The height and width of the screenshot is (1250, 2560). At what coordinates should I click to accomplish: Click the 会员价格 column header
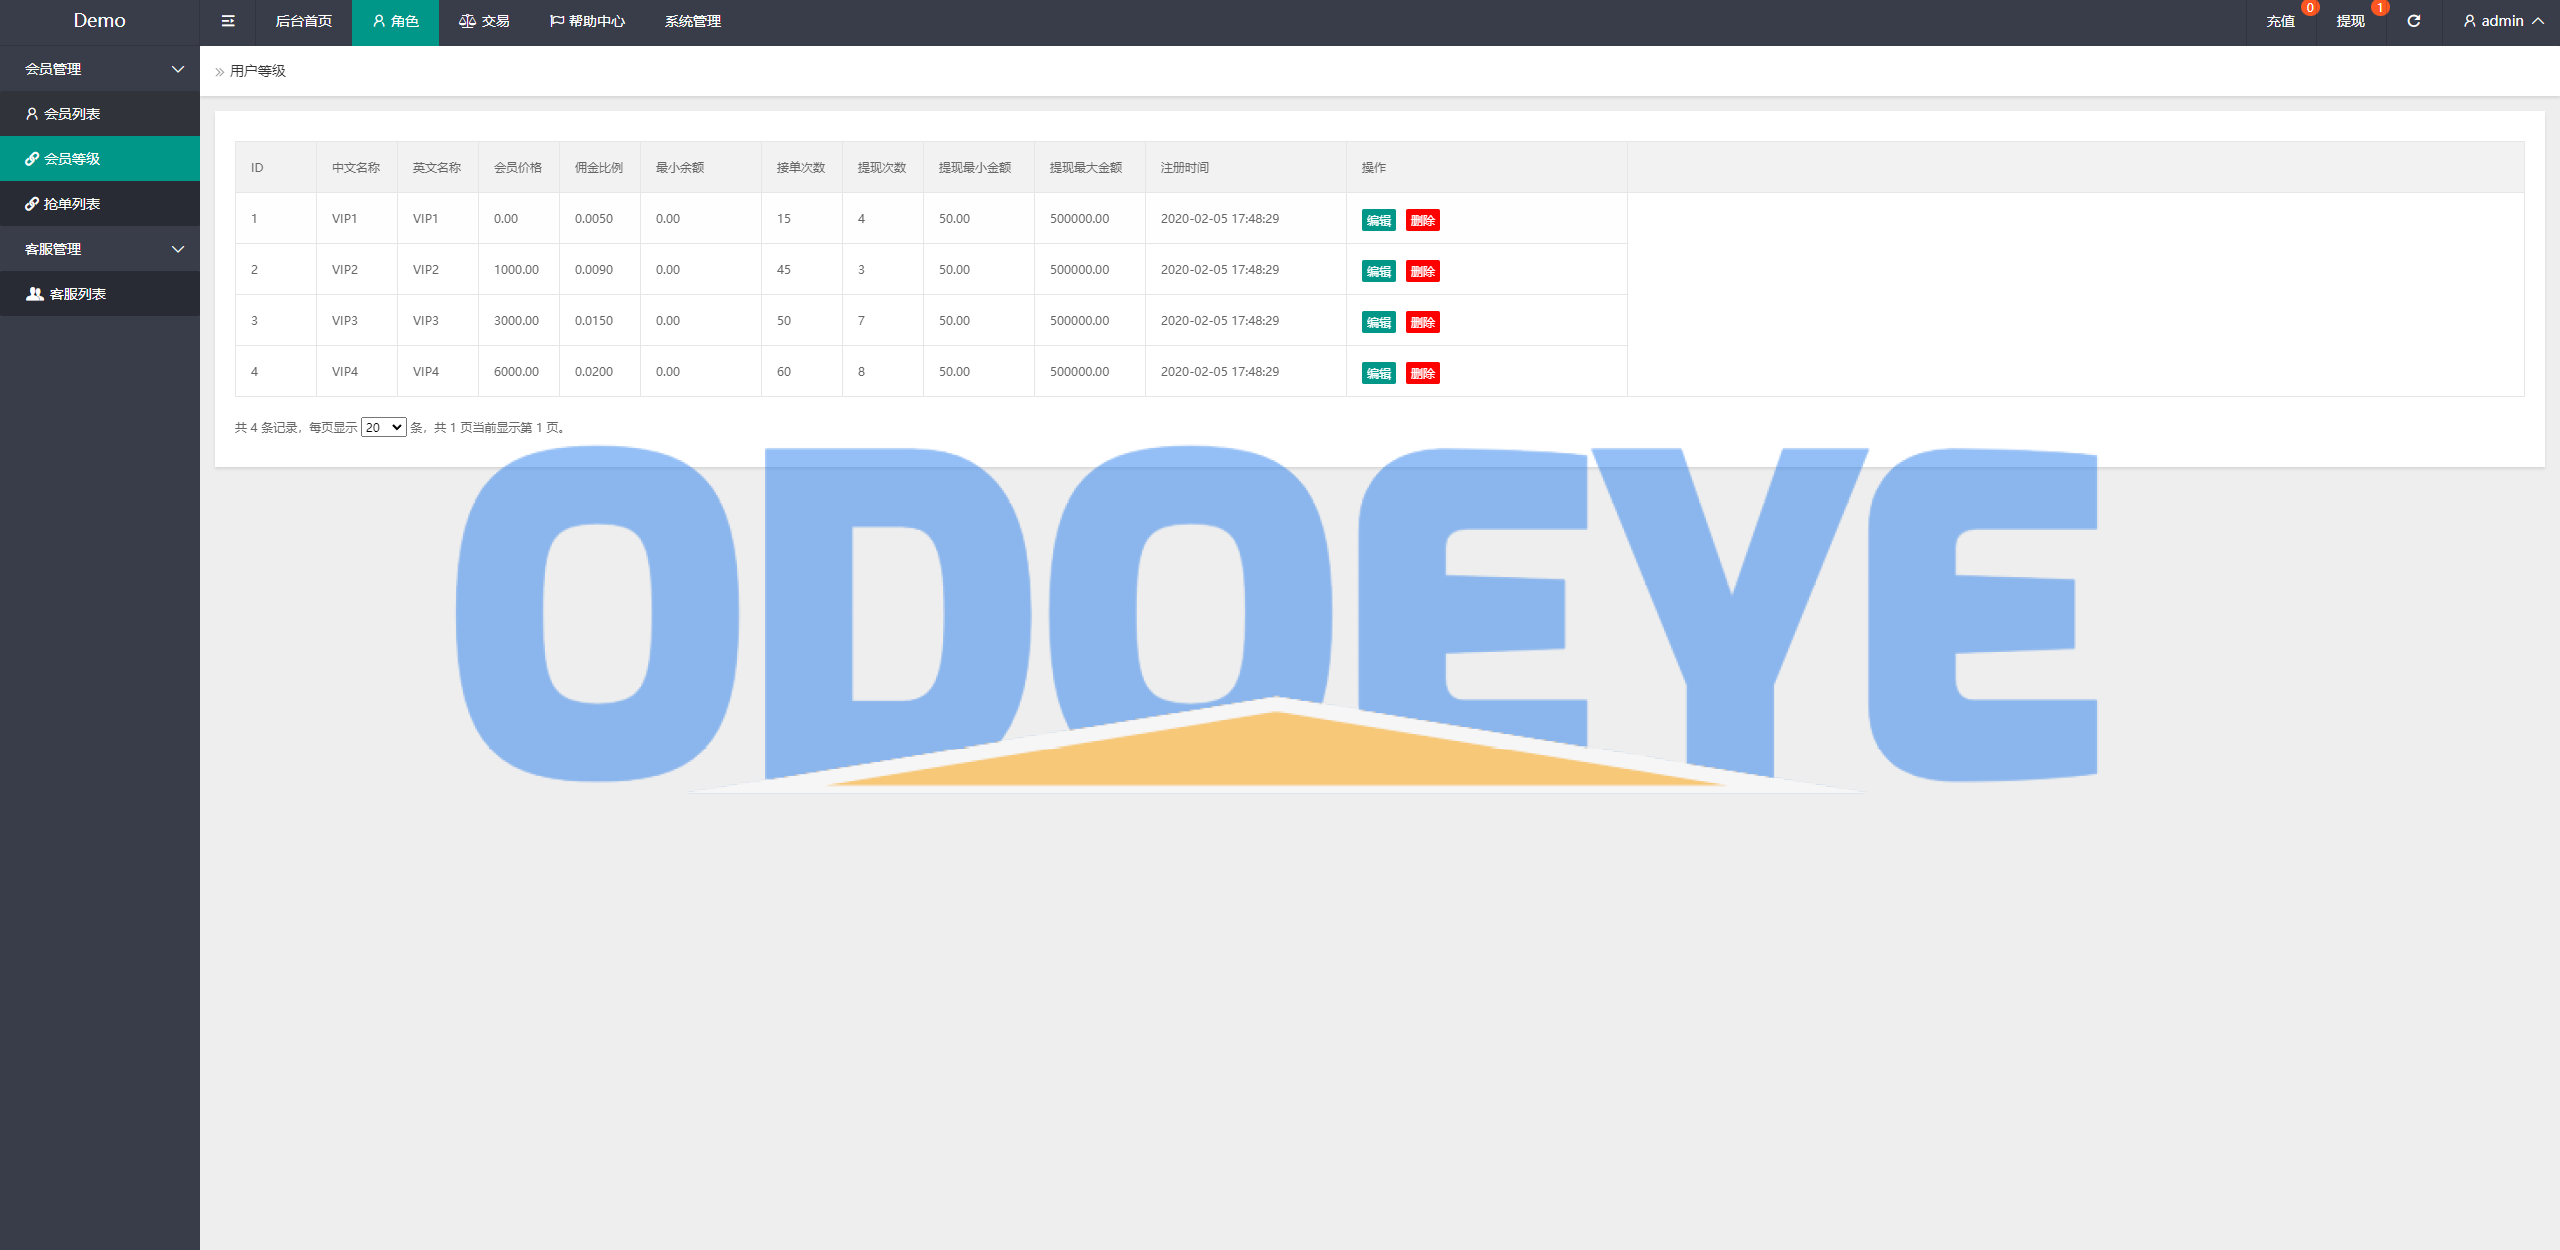518,168
